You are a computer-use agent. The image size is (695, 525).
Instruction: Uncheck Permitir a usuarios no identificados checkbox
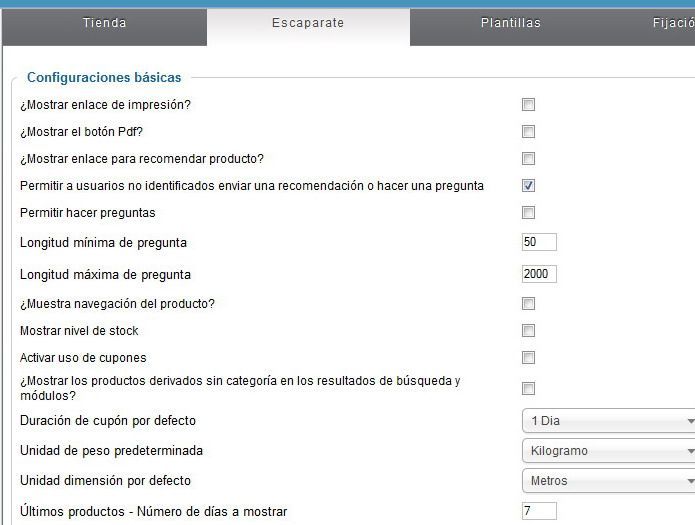coord(528,186)
